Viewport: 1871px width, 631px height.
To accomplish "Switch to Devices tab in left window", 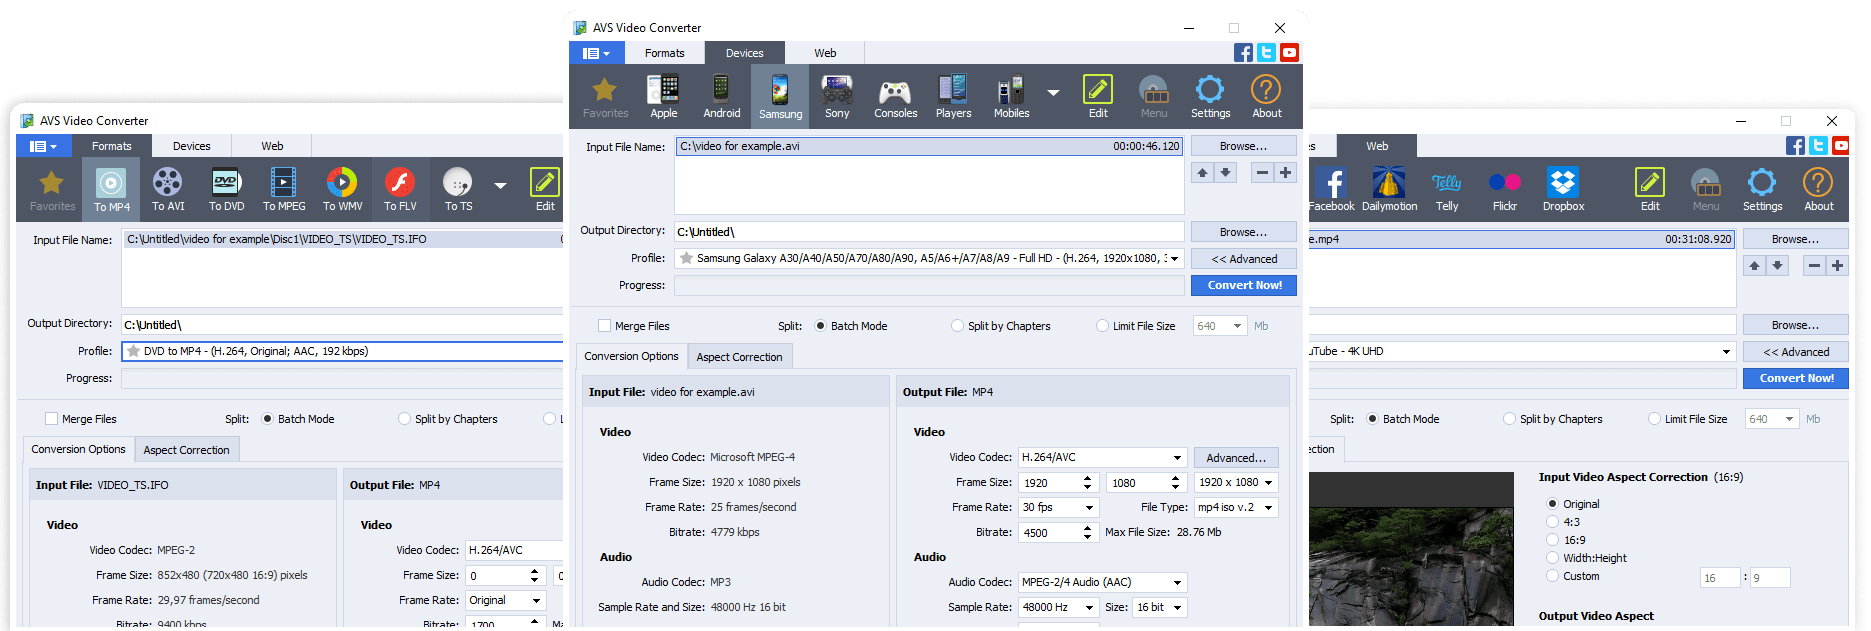I will click(x=191, y=146).
